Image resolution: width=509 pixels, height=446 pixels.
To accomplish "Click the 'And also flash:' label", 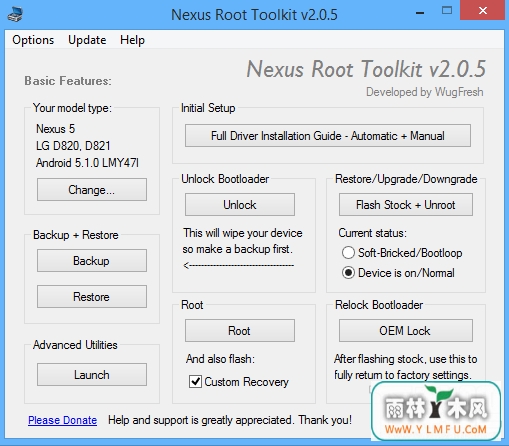I will coord(220,359).
